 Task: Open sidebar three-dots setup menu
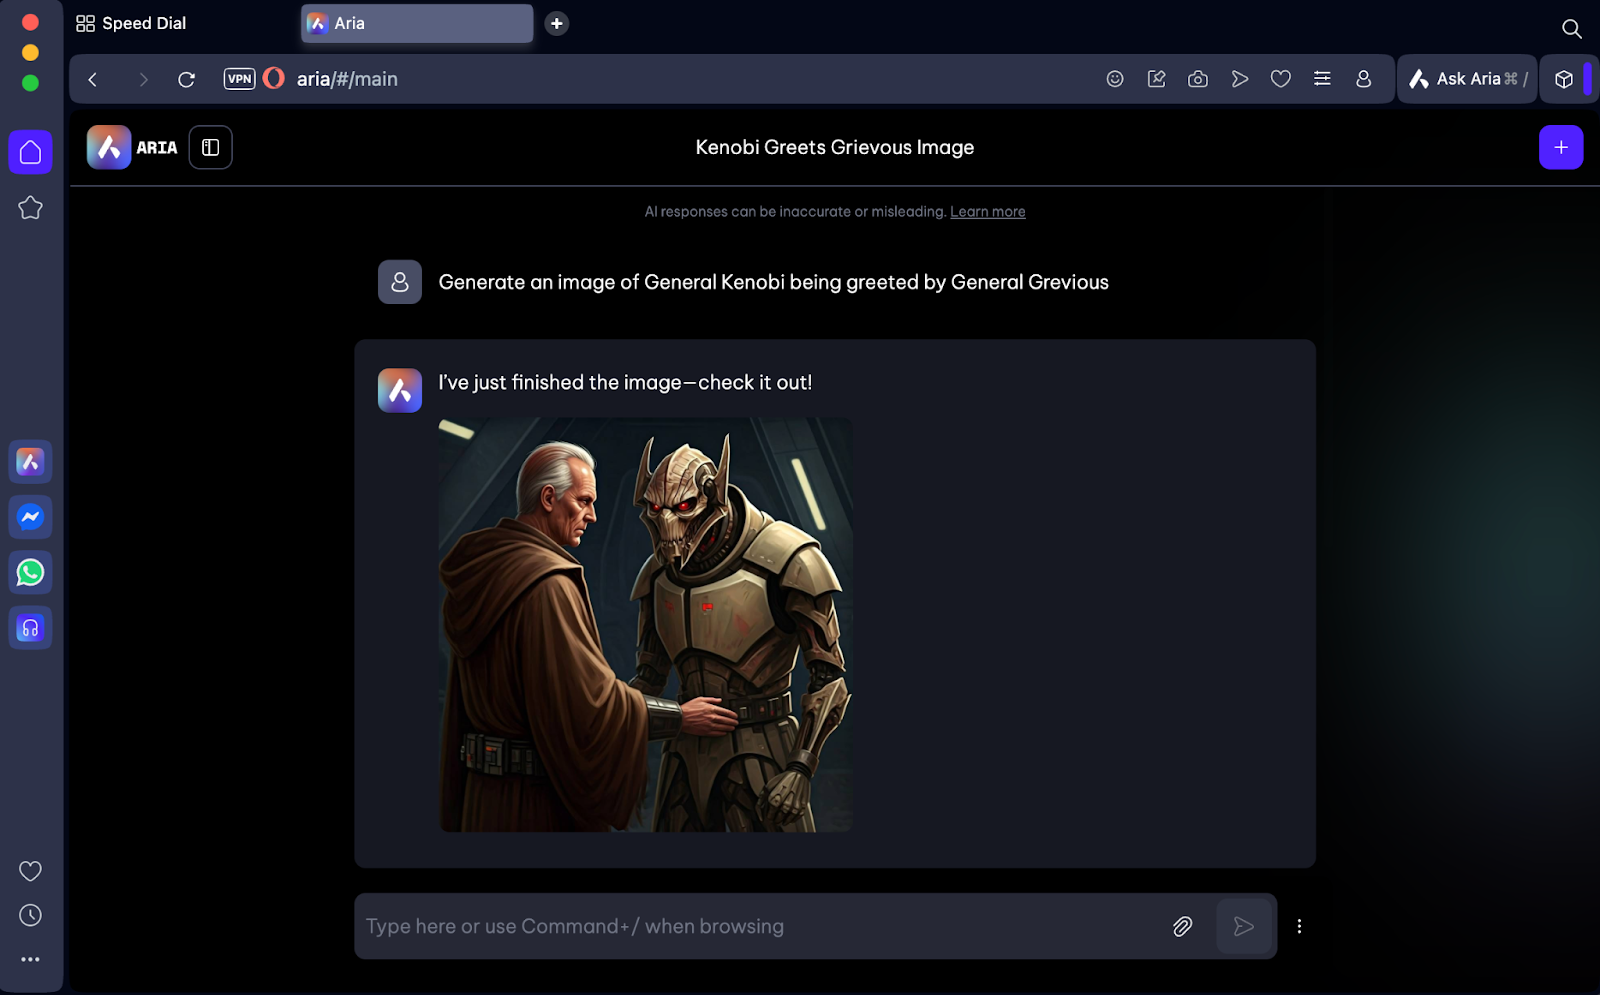tap(31, 959)
